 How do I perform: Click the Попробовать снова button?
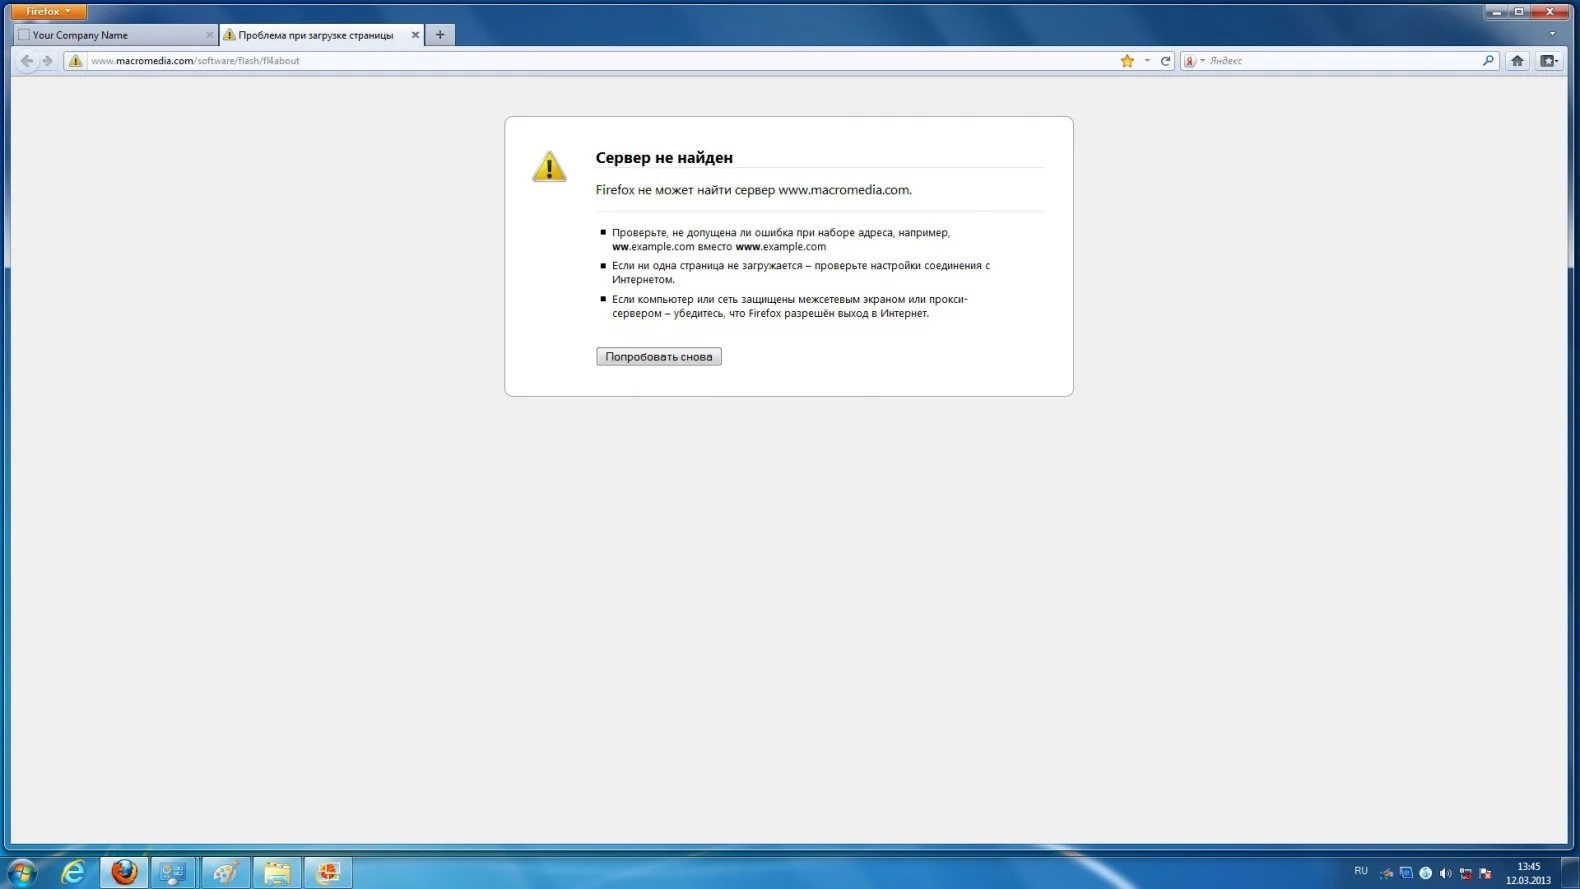[659, 357]
